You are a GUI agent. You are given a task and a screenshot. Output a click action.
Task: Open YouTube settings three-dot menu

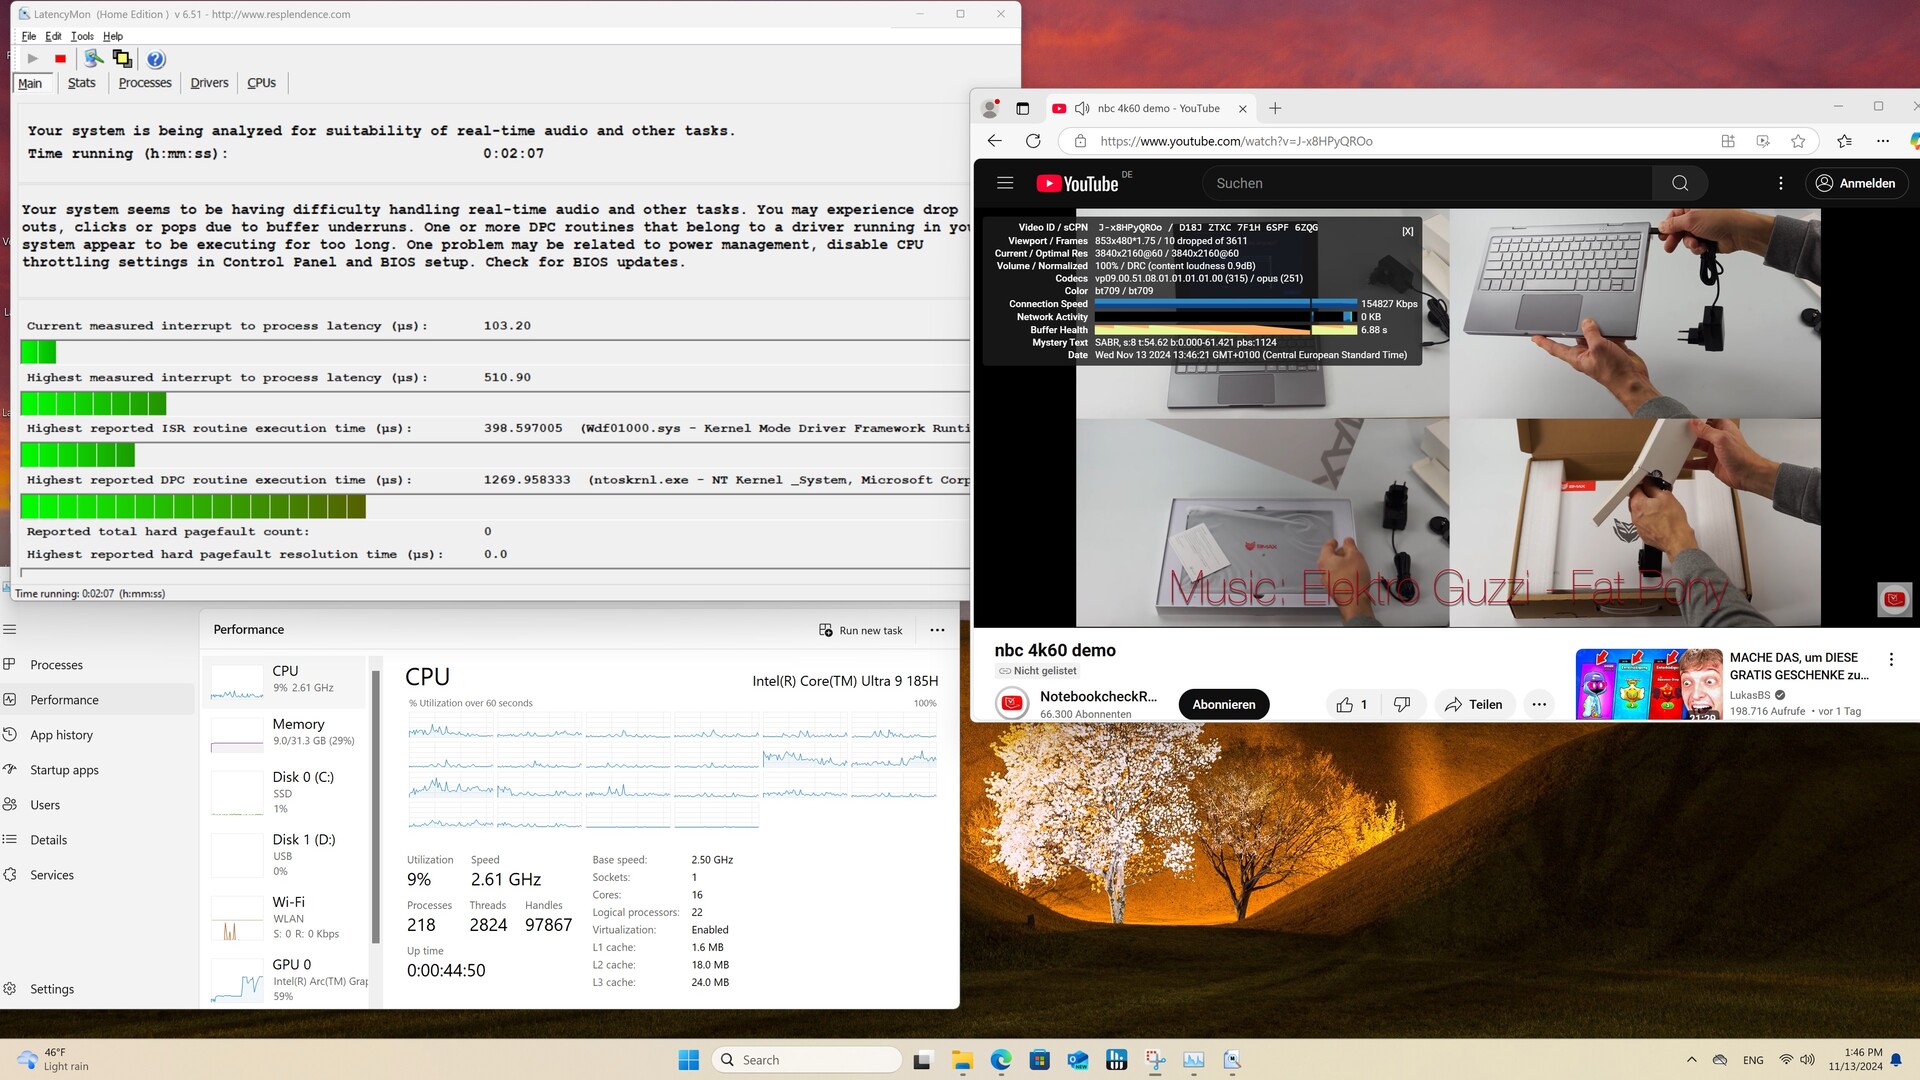tap(1781, 183)
